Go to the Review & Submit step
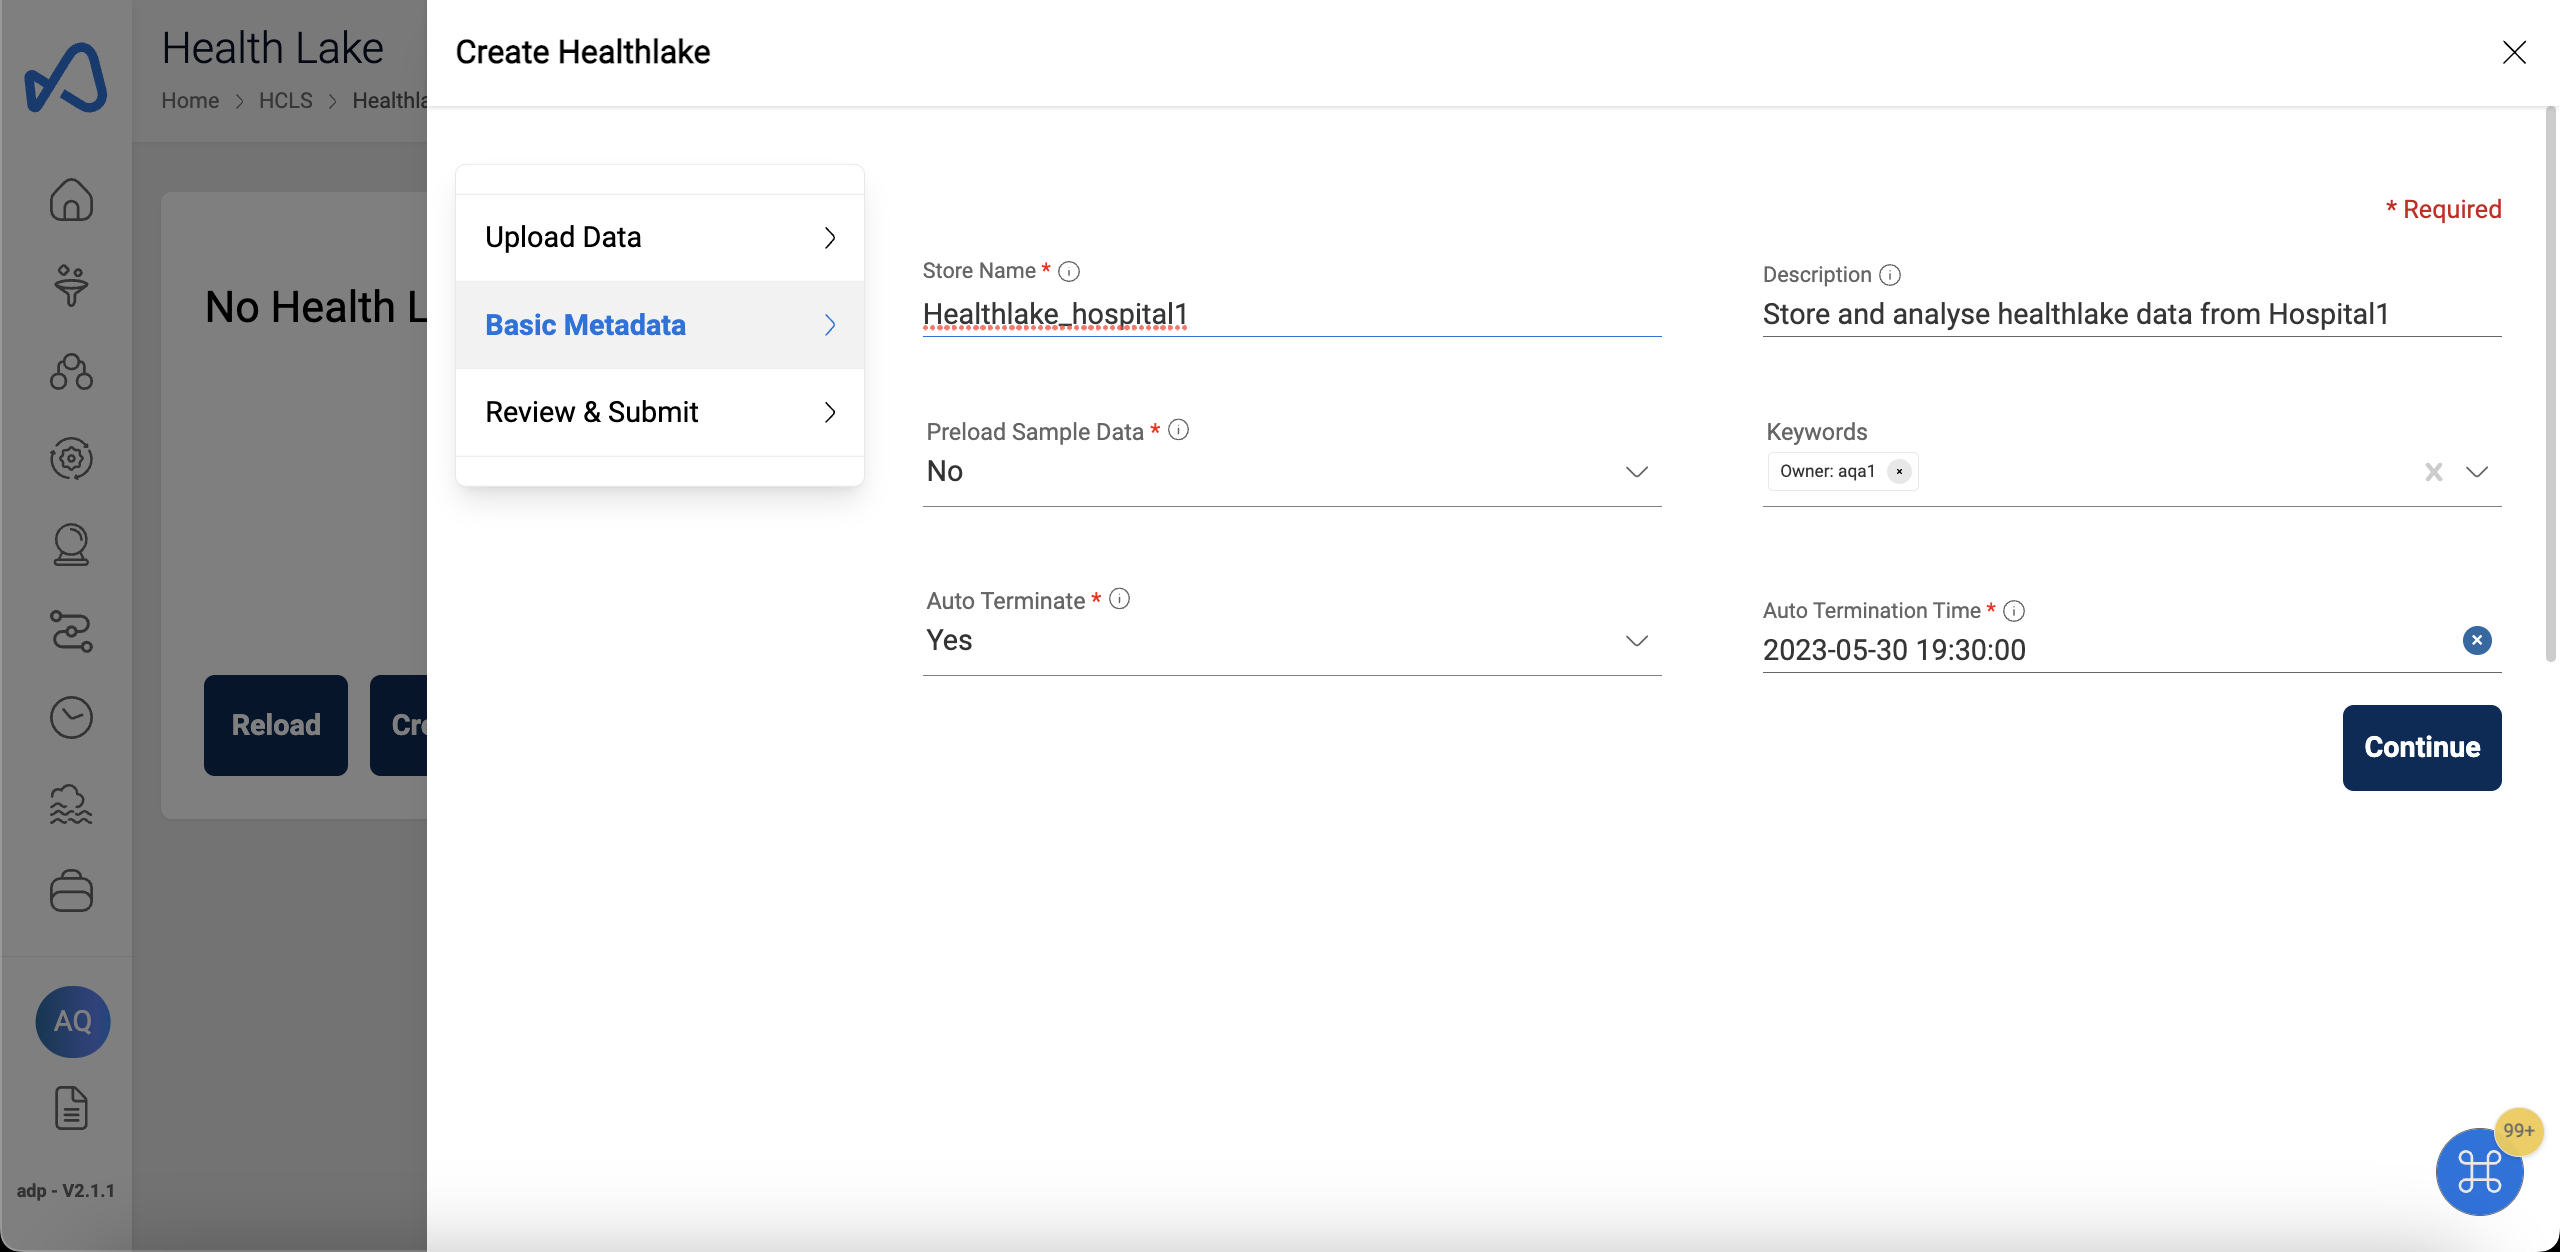Viewport: 2560px width, 1252px height. coord(660,412)
